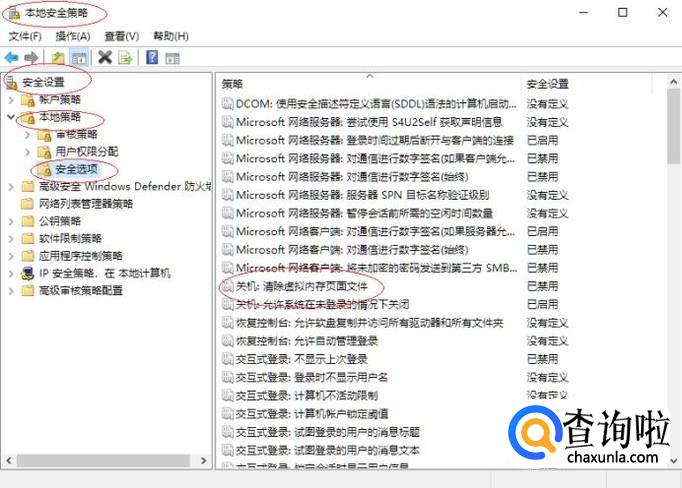Image resolution: width=682 pixels, height=488 pixels.
Task: Click icon beside 交互式登录: 不显示上次登录
Action: [228, 359]
